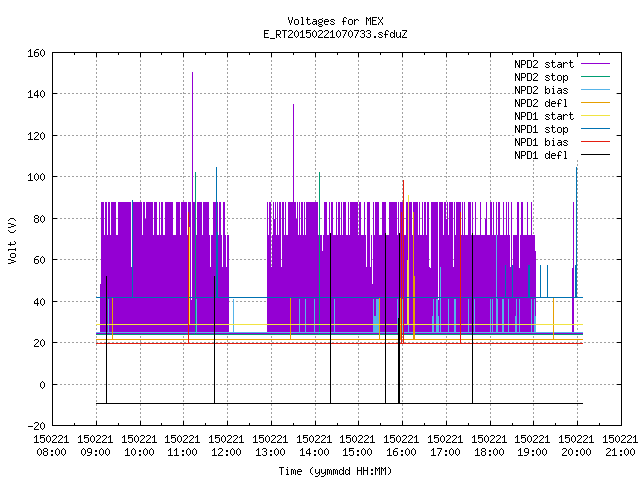Click the 20 y-axis tick label

(x=39, y=343)
